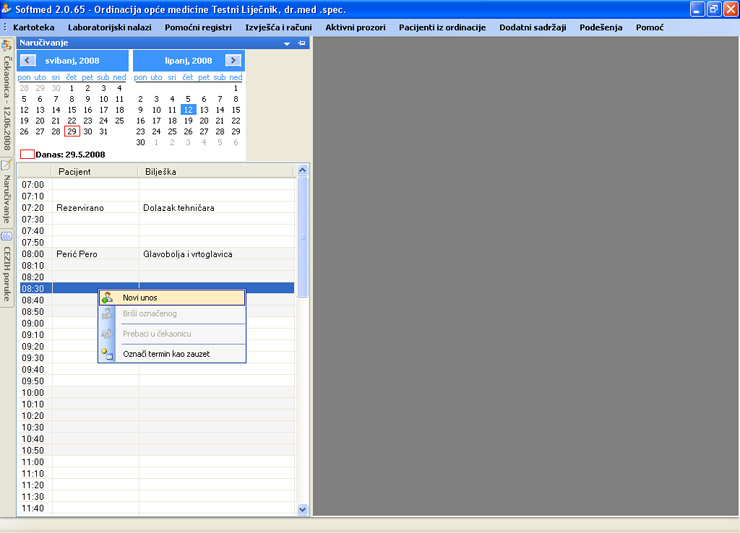Open the Laboratorijski nalazi menu
Screen dimensions: 740x533
click(110, 27)
